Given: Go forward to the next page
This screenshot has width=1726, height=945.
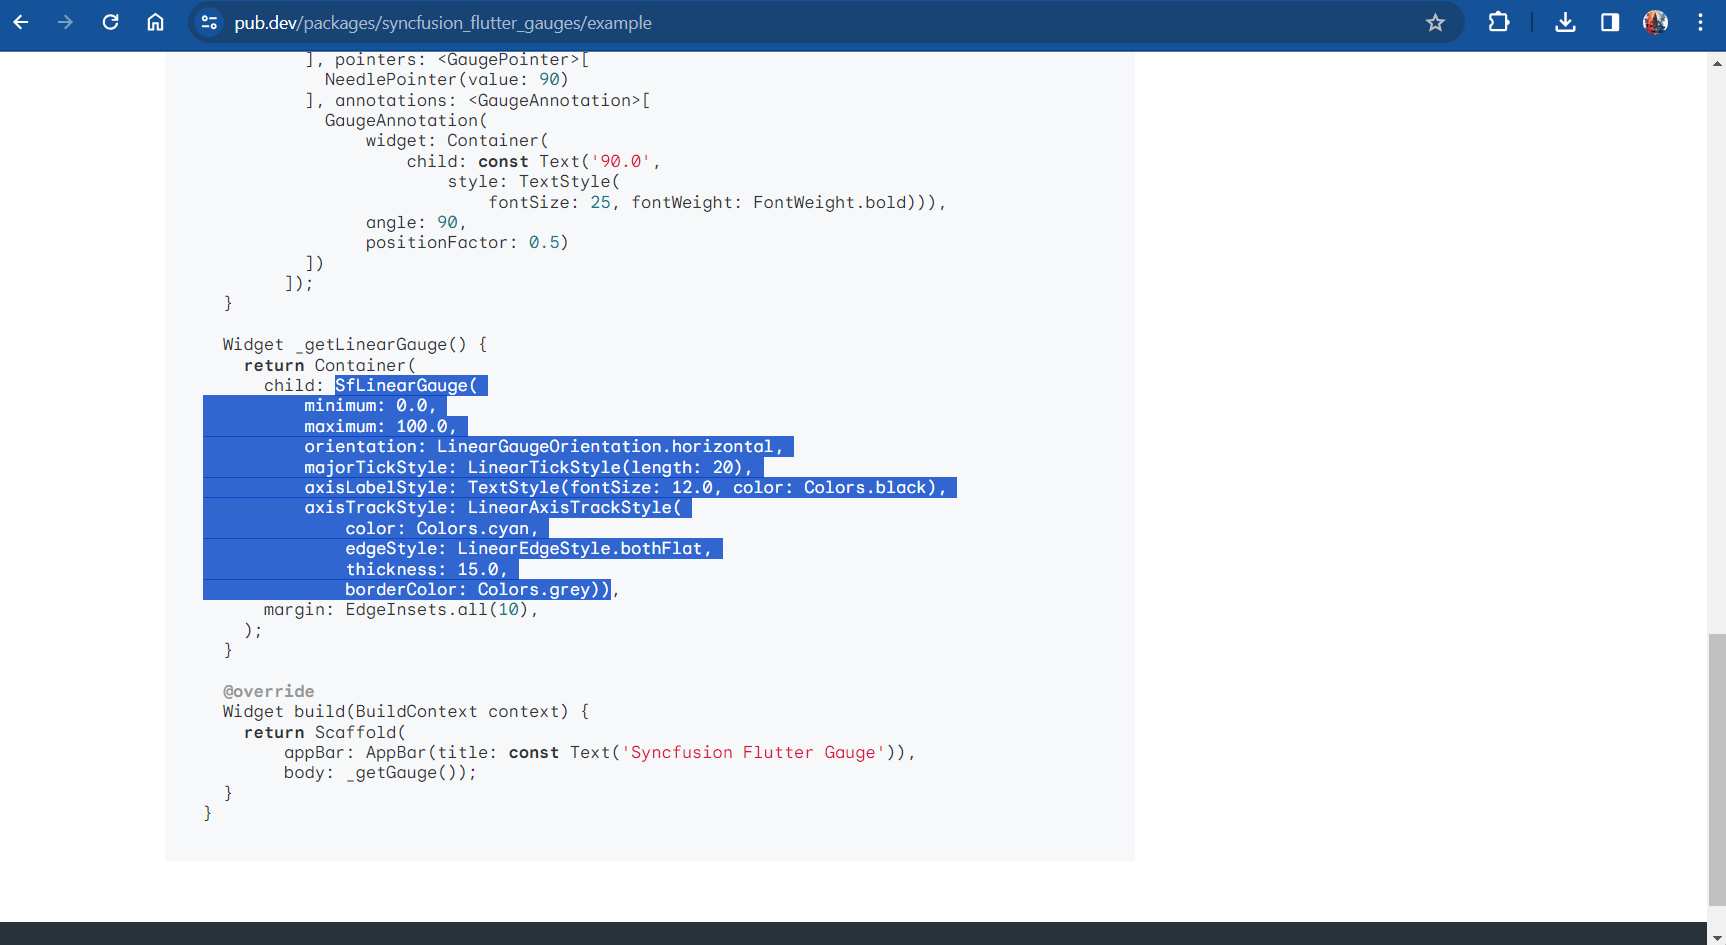Looking at the screenshot, I should click(x=66, y=22).
